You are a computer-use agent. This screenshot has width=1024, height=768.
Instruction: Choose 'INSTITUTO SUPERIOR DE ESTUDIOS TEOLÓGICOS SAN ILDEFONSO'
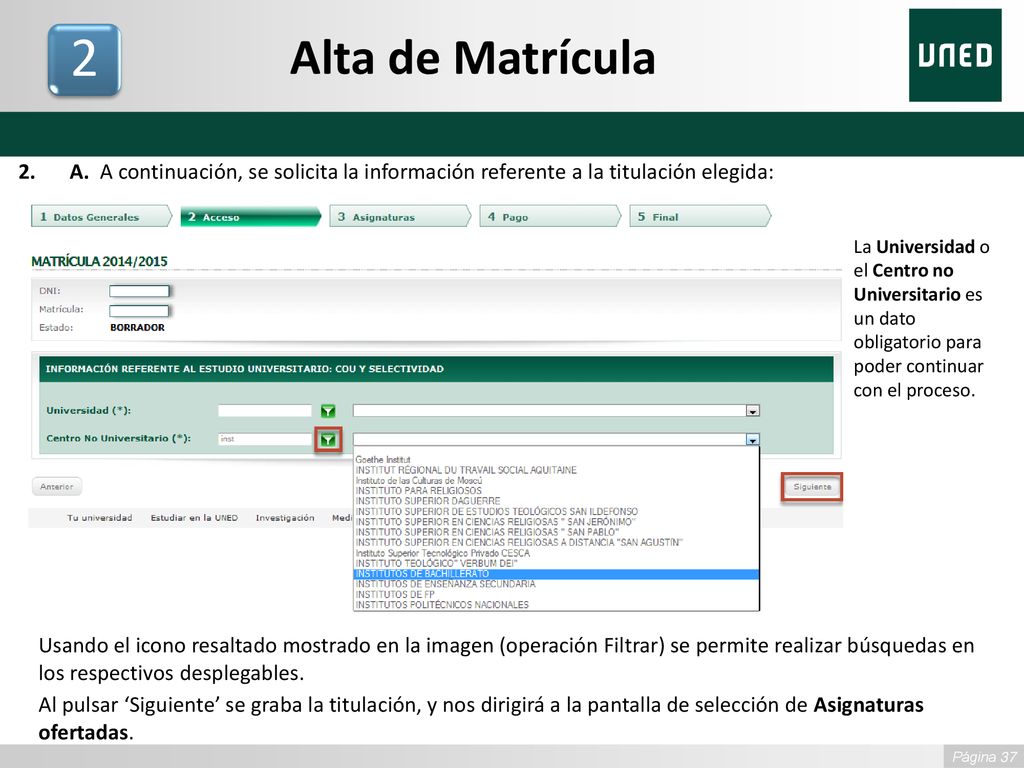[556, 511]
